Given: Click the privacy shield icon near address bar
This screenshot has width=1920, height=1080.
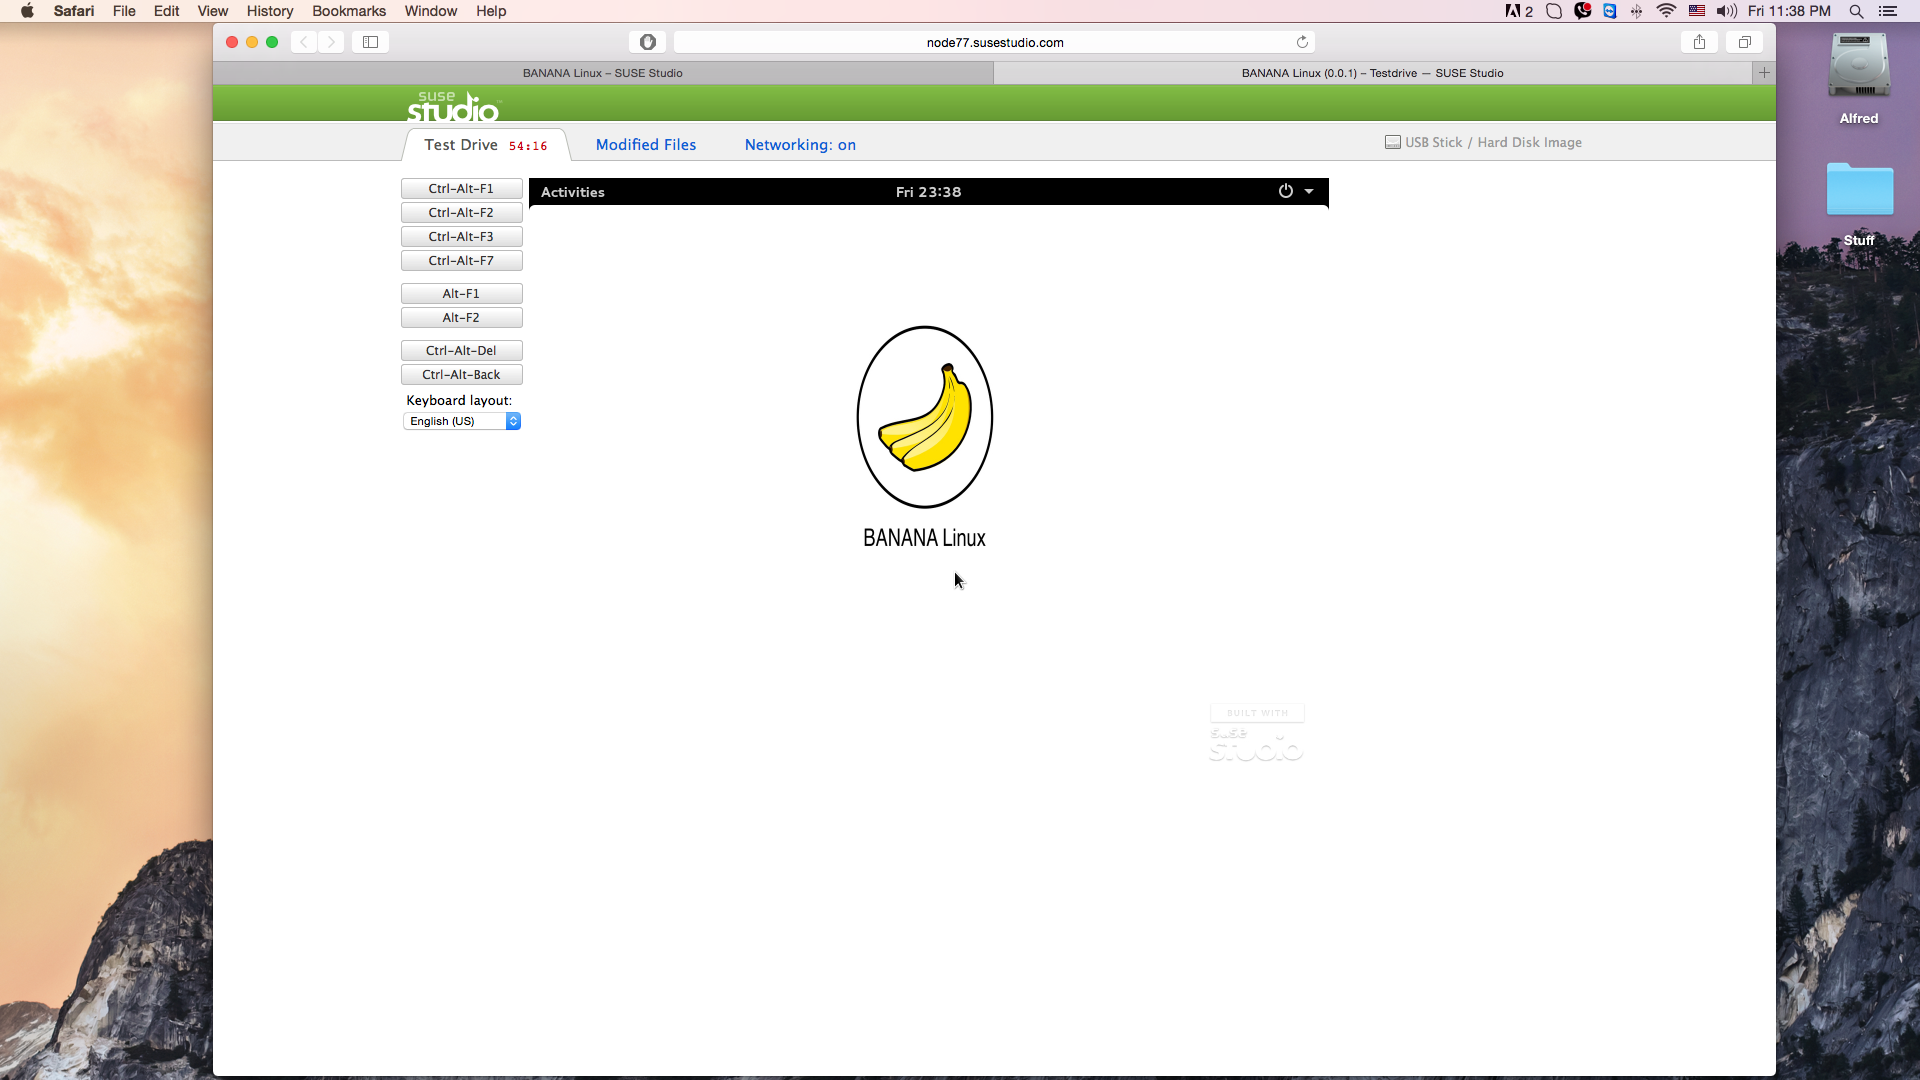Looking at the screenshot, I should pyautogui.click(x=647, y=42).
